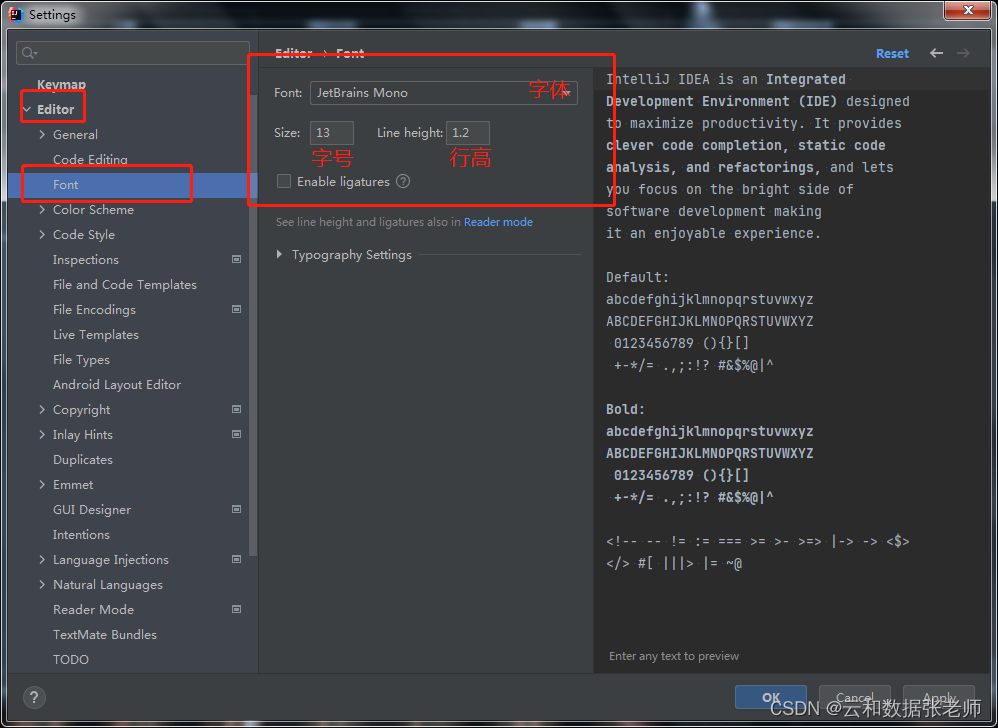Expand the General tree node
Viewport: 998px width, 728px height.
[42, 134]
